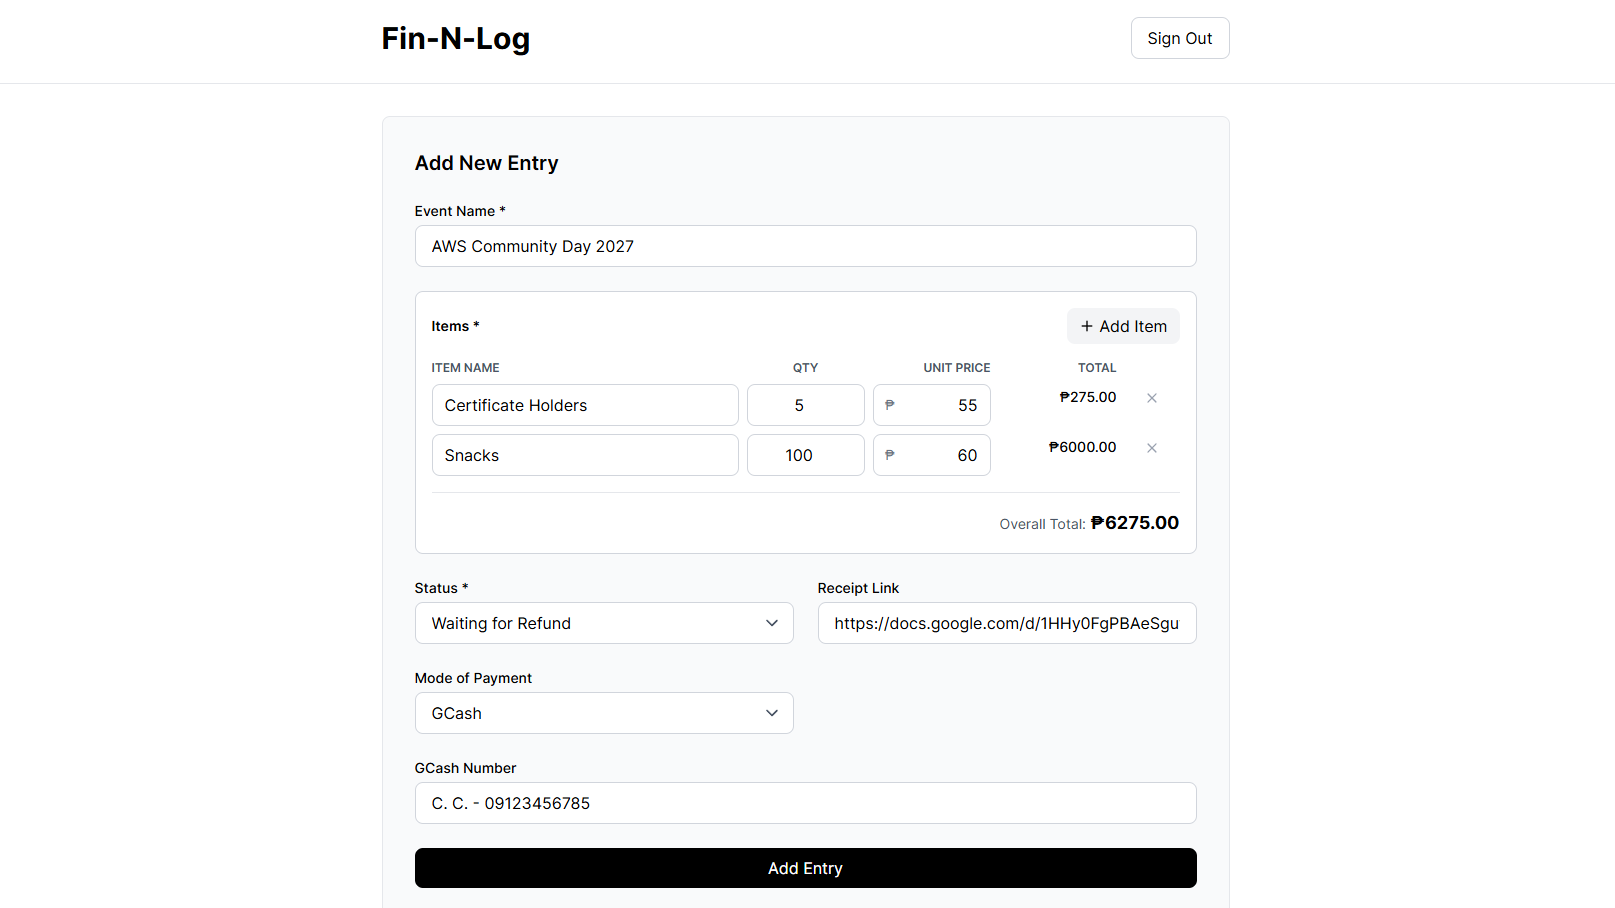Click the chevron on Mode of Payment dropdown

coord(772,712)
